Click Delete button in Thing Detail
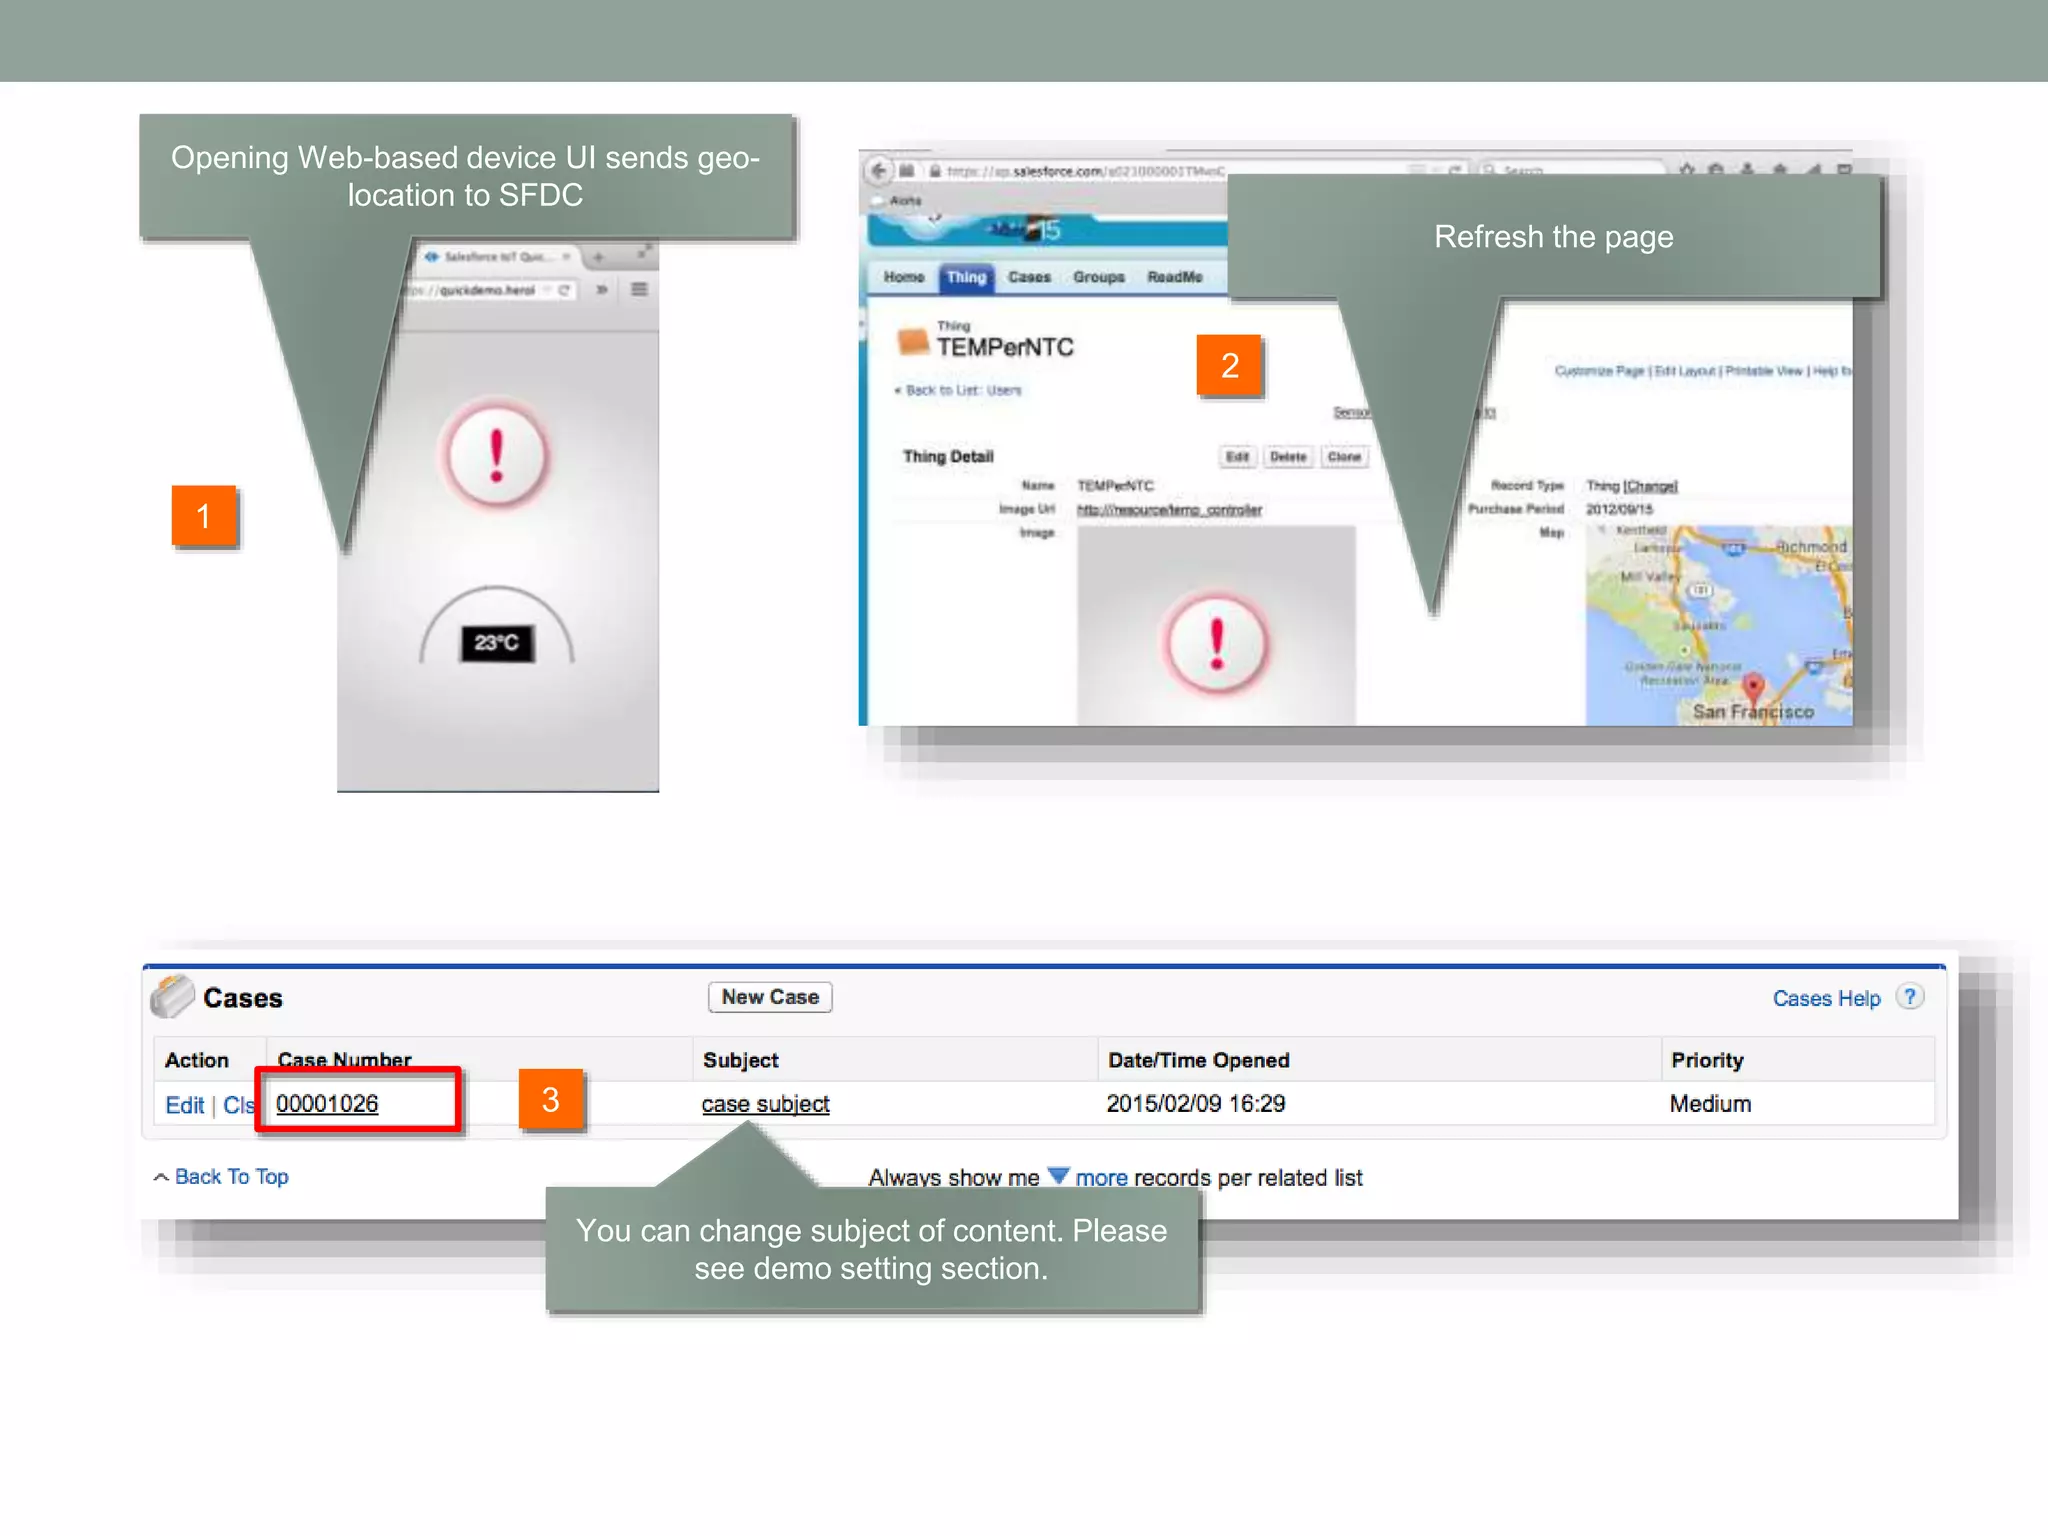Image resolution: width=2048 pixels, height=1536 pixels. pos(1288,457)
